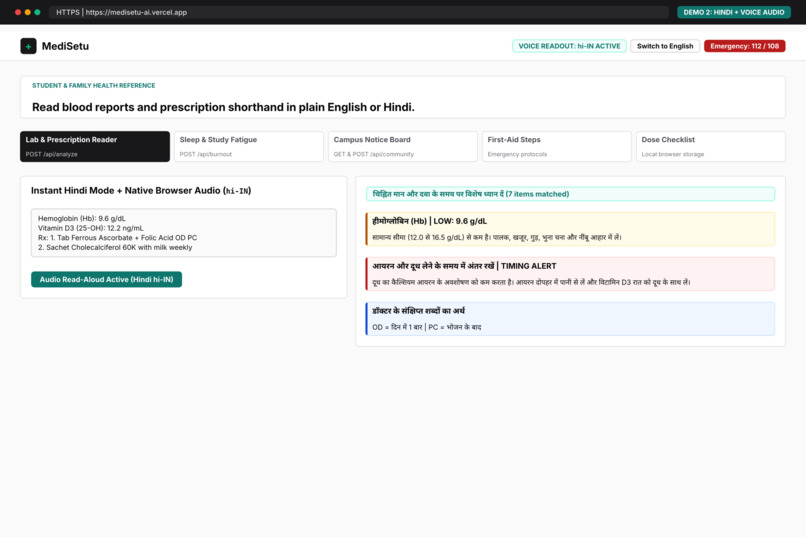Click 'Hemoglobin (Hb): 9.6 g/dL' input line

[x=82, y=218]
